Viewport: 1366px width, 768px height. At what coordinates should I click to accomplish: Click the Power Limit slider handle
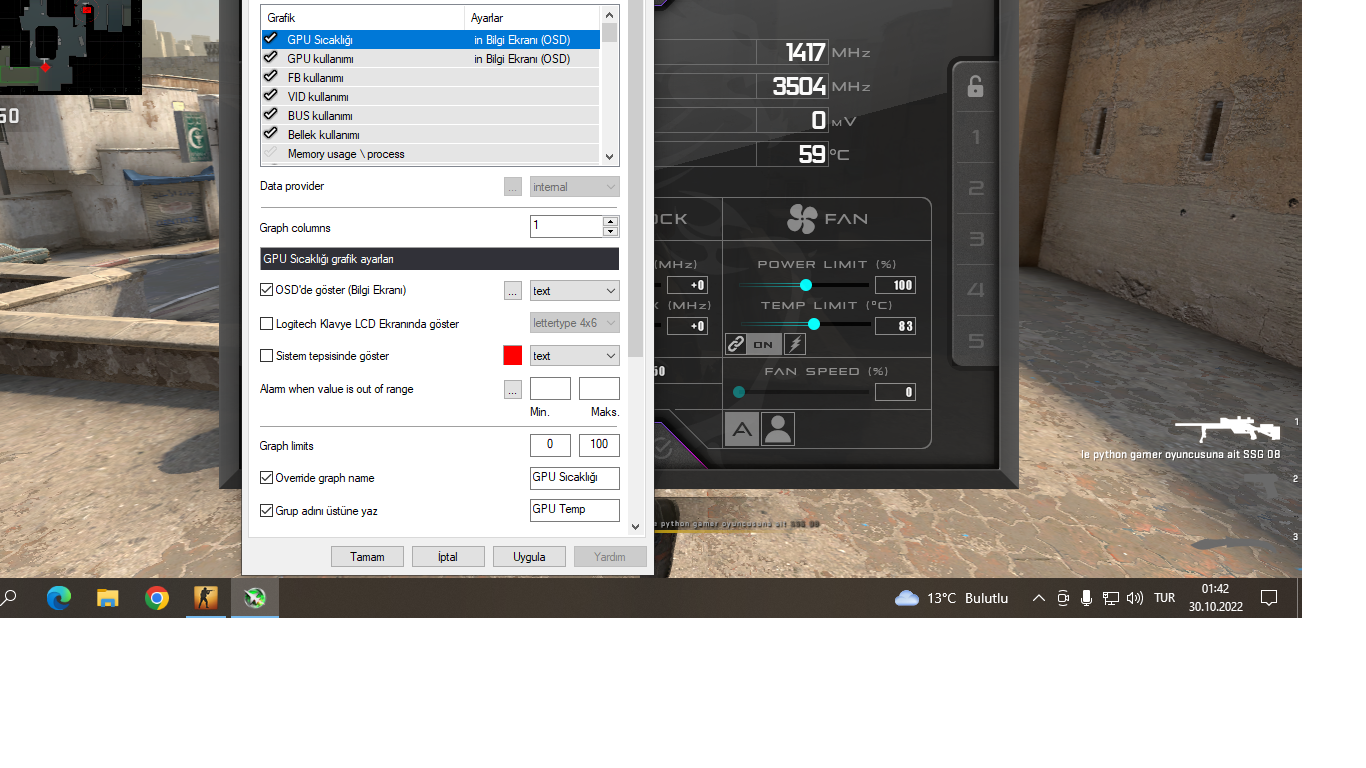pyautogui.click(x=806, y=285)
